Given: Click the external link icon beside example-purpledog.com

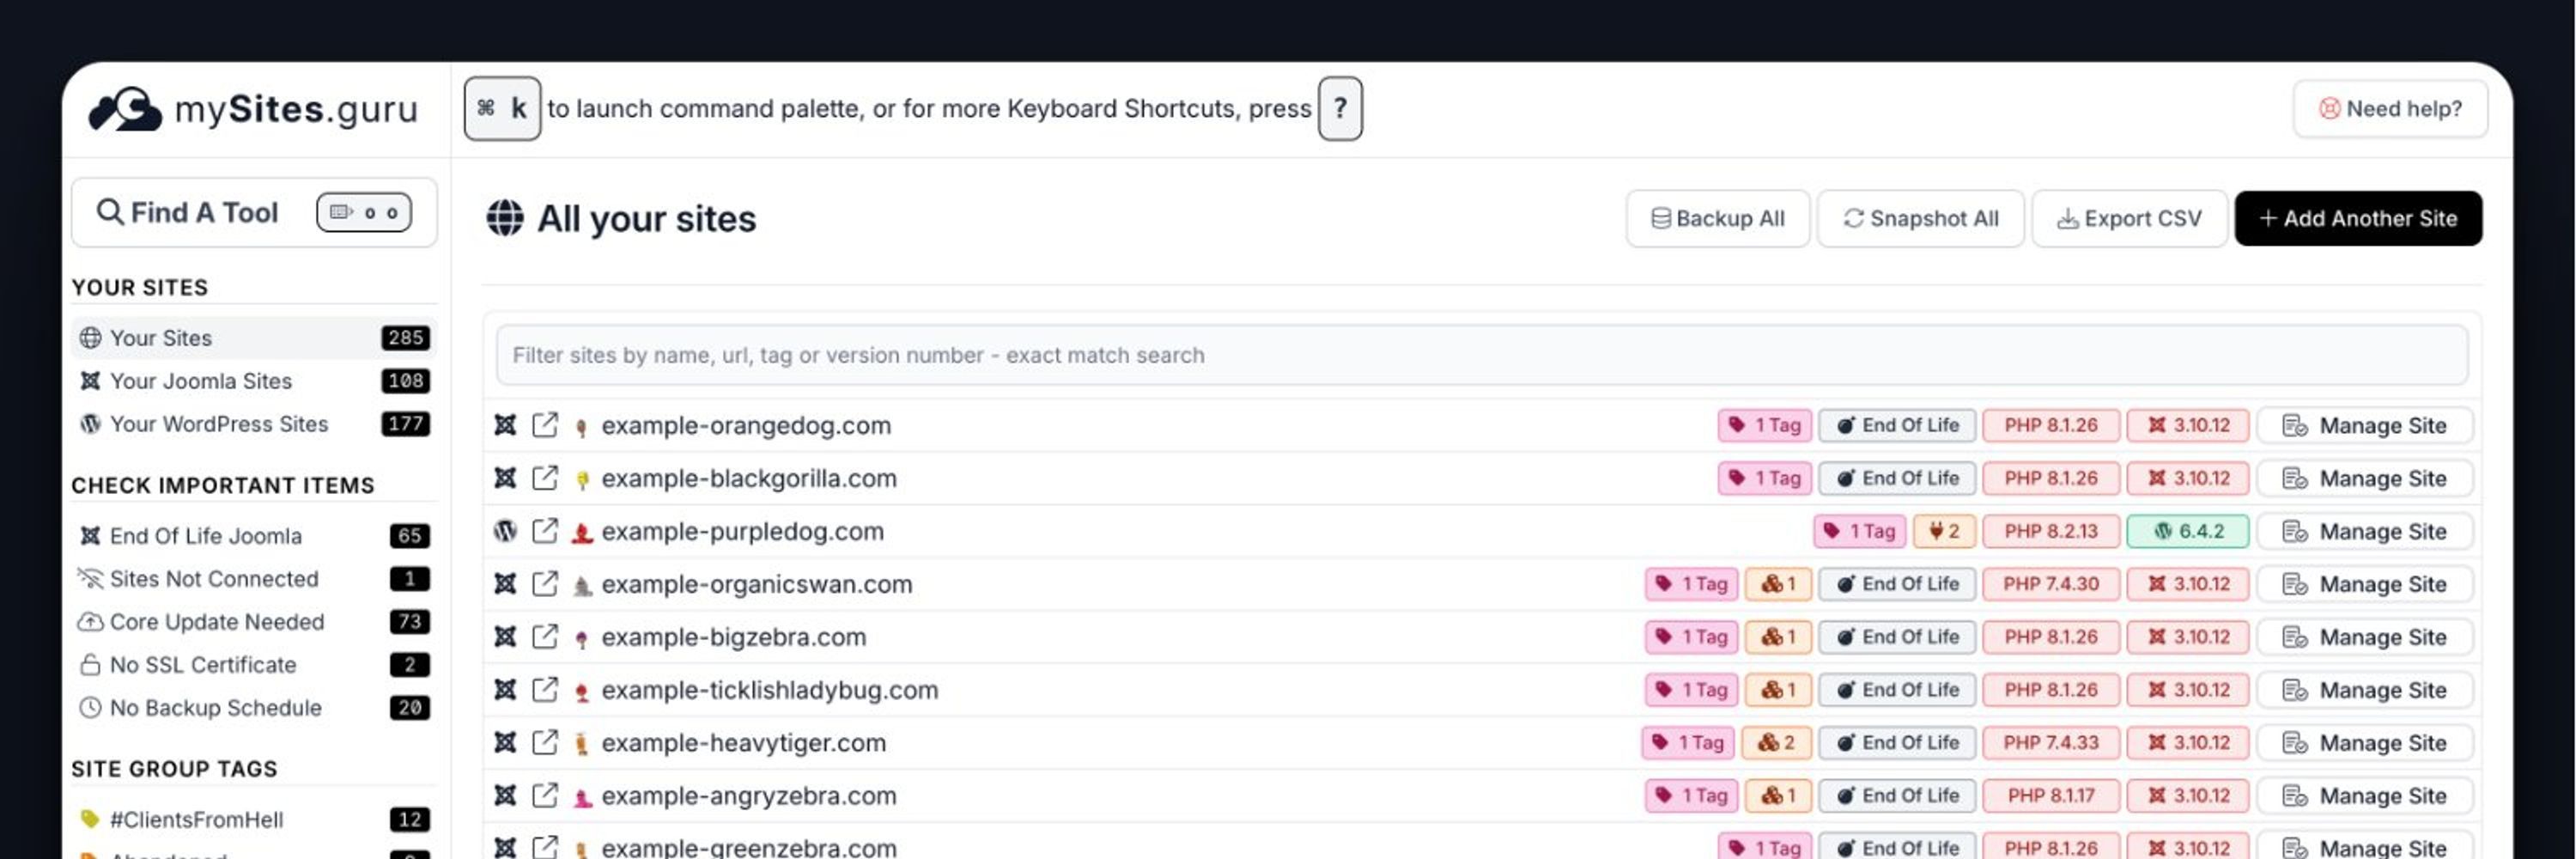Looking at the screenshot, I should [544, 531].
